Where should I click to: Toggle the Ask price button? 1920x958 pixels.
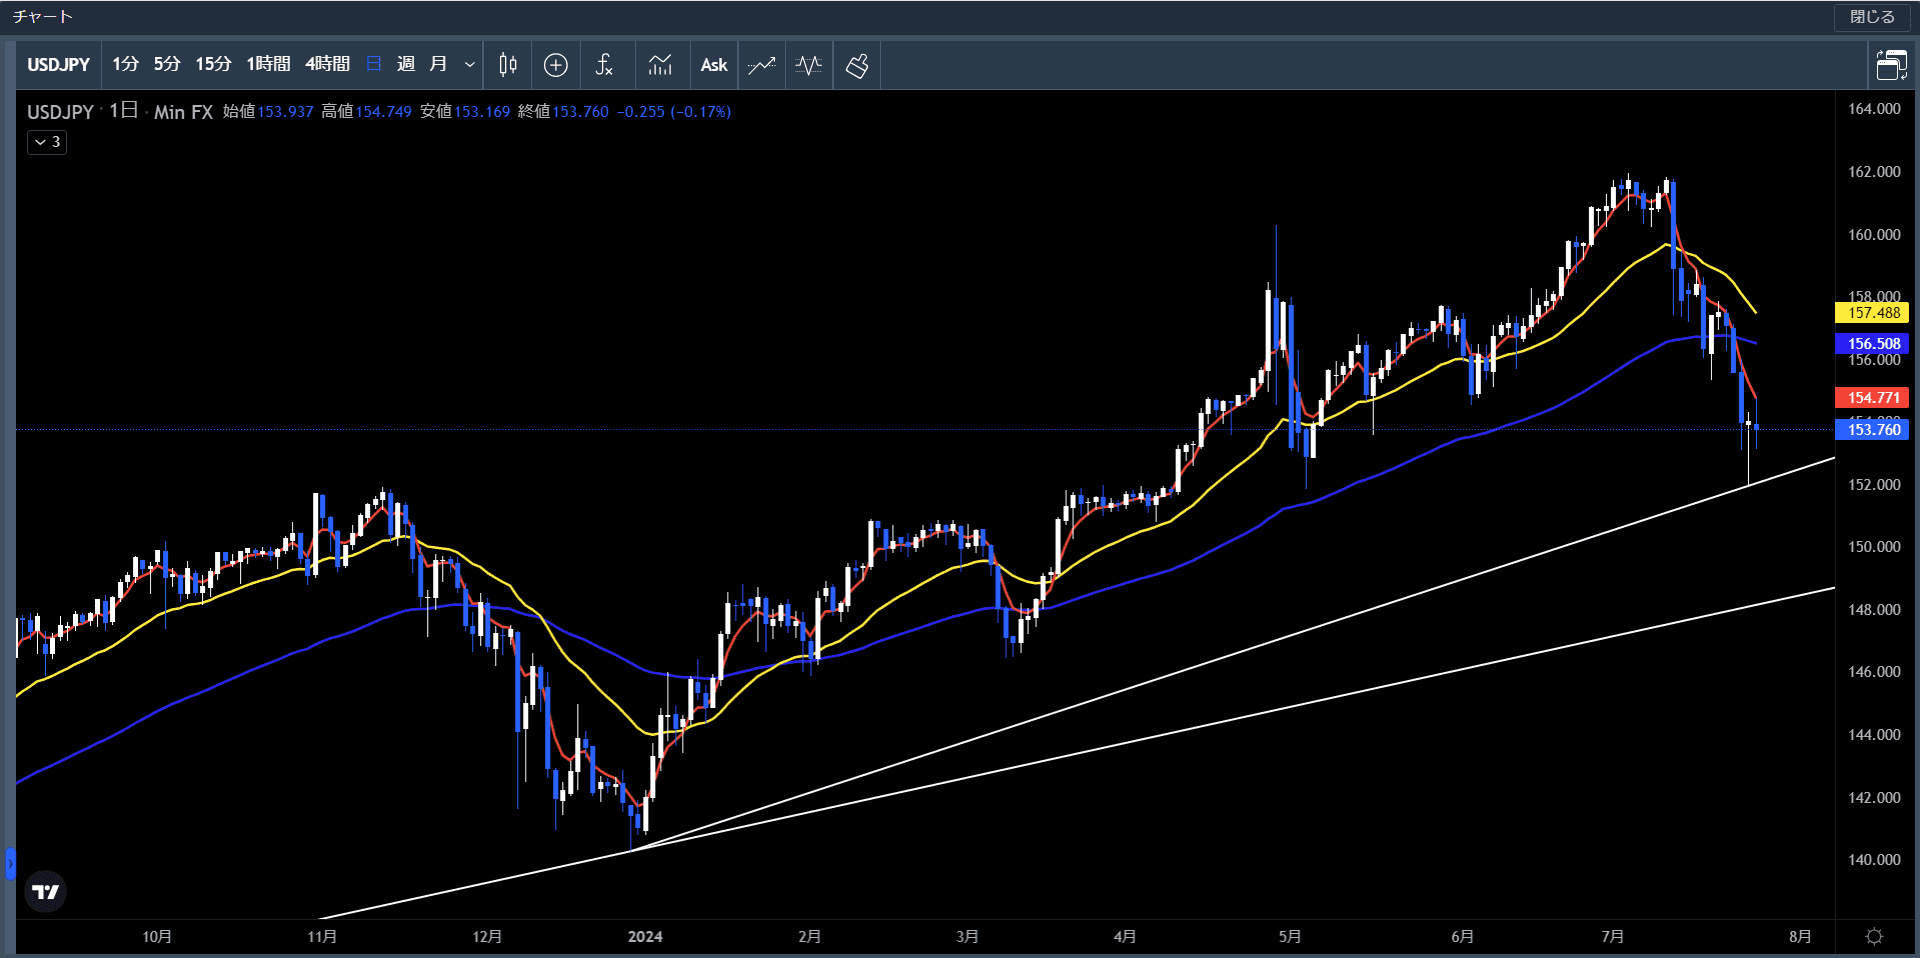click(714, 65)
